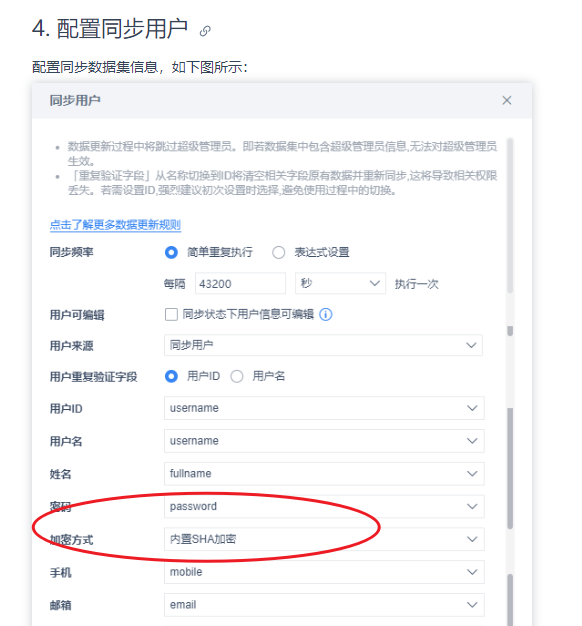Select 简单重复执行 radio option
Image resolution: width=582 pixels, height=626 pixels.
171,252
